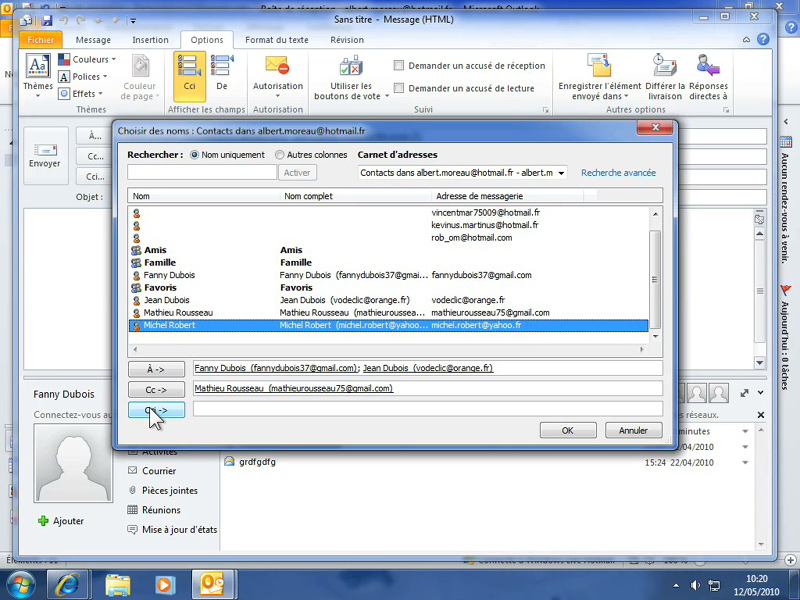Open the Suivi dialog launcher
Image resolution: width=800 pixels, height=600 pixels.
point(545,110)
